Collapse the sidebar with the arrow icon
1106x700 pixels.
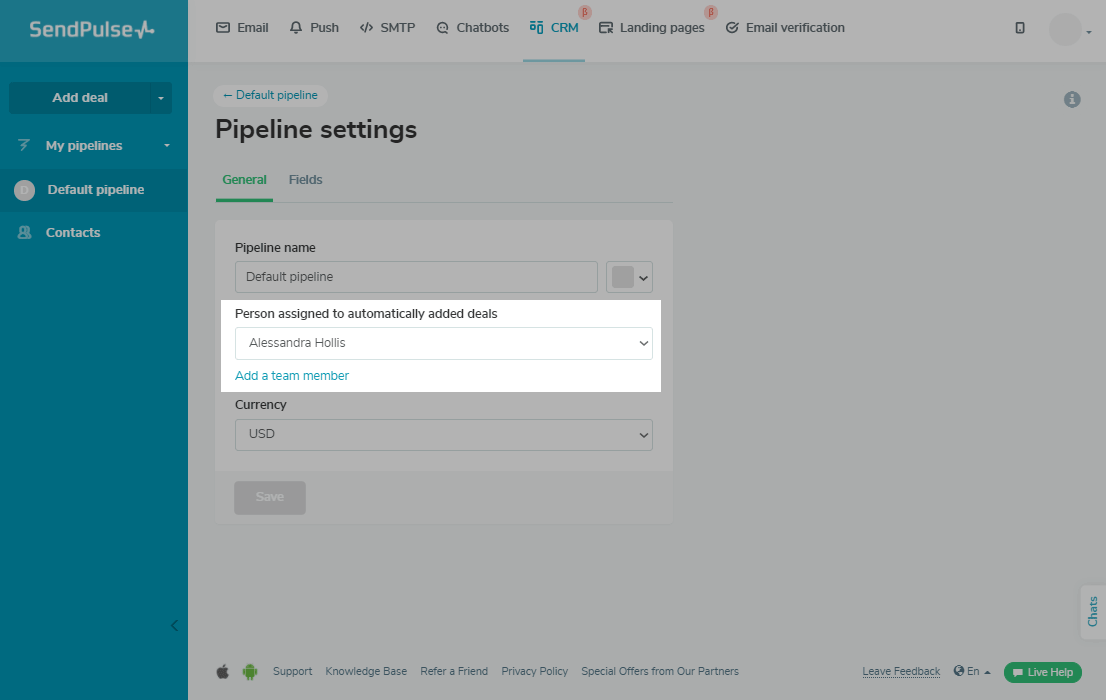[174, 626]
